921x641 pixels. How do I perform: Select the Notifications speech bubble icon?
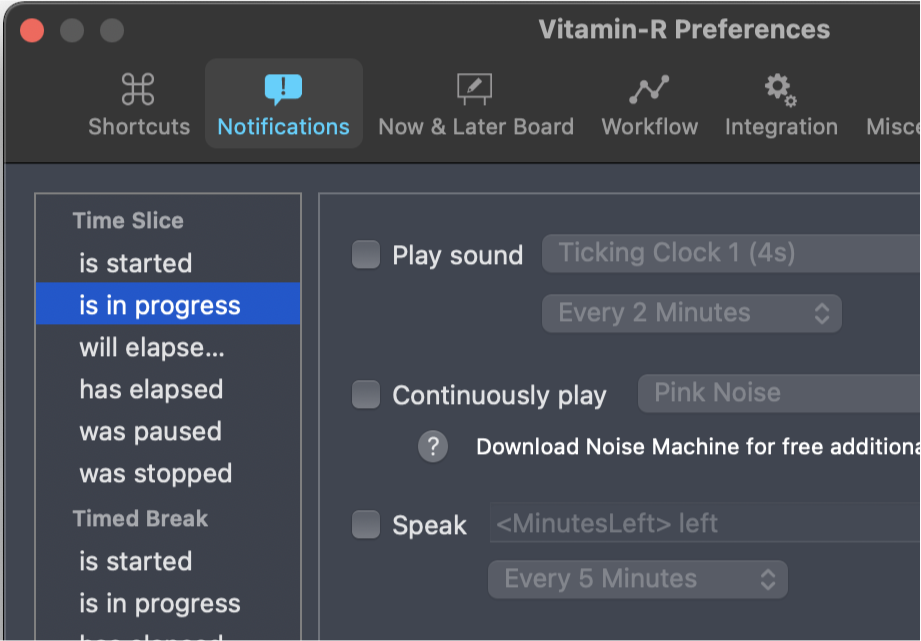coord(284,89)
